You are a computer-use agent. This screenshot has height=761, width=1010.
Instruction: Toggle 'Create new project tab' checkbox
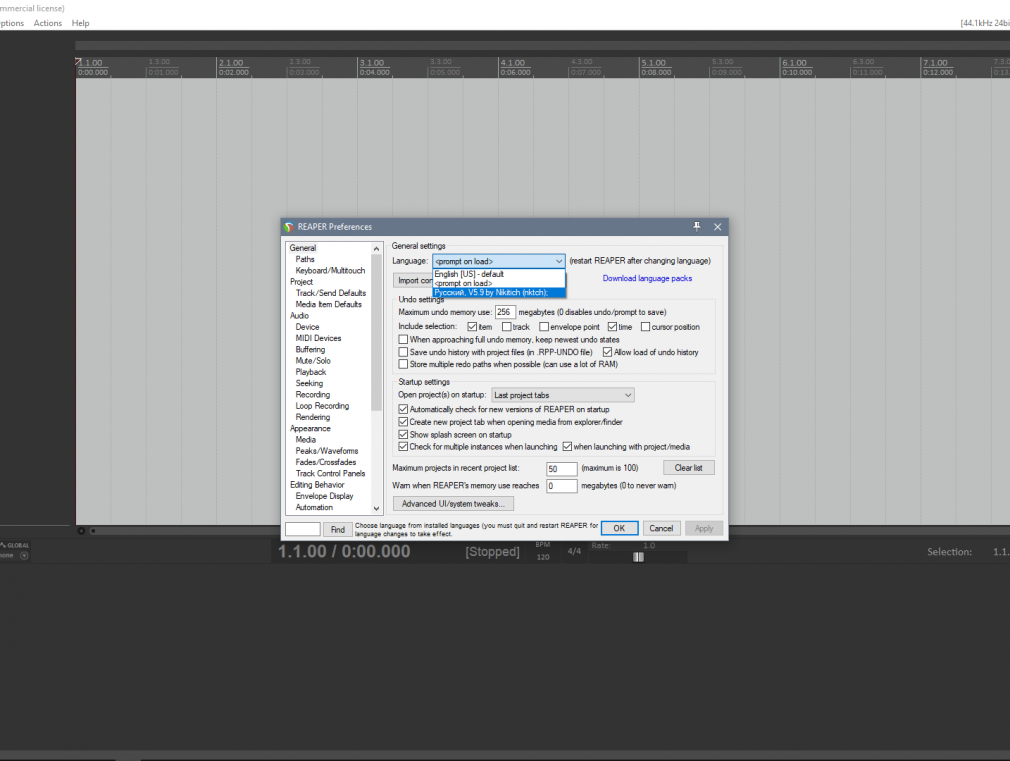(403, 422)
